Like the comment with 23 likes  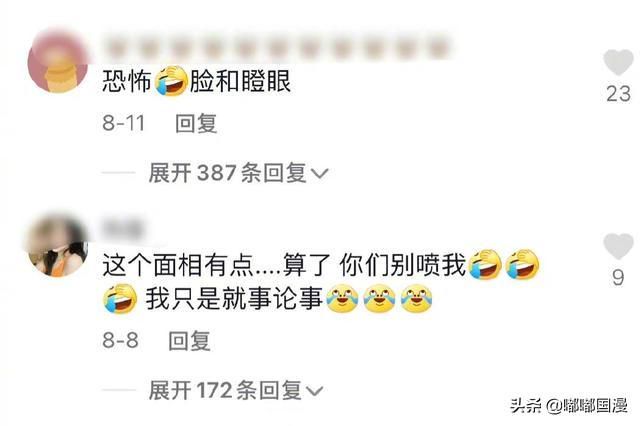point(618,62)
